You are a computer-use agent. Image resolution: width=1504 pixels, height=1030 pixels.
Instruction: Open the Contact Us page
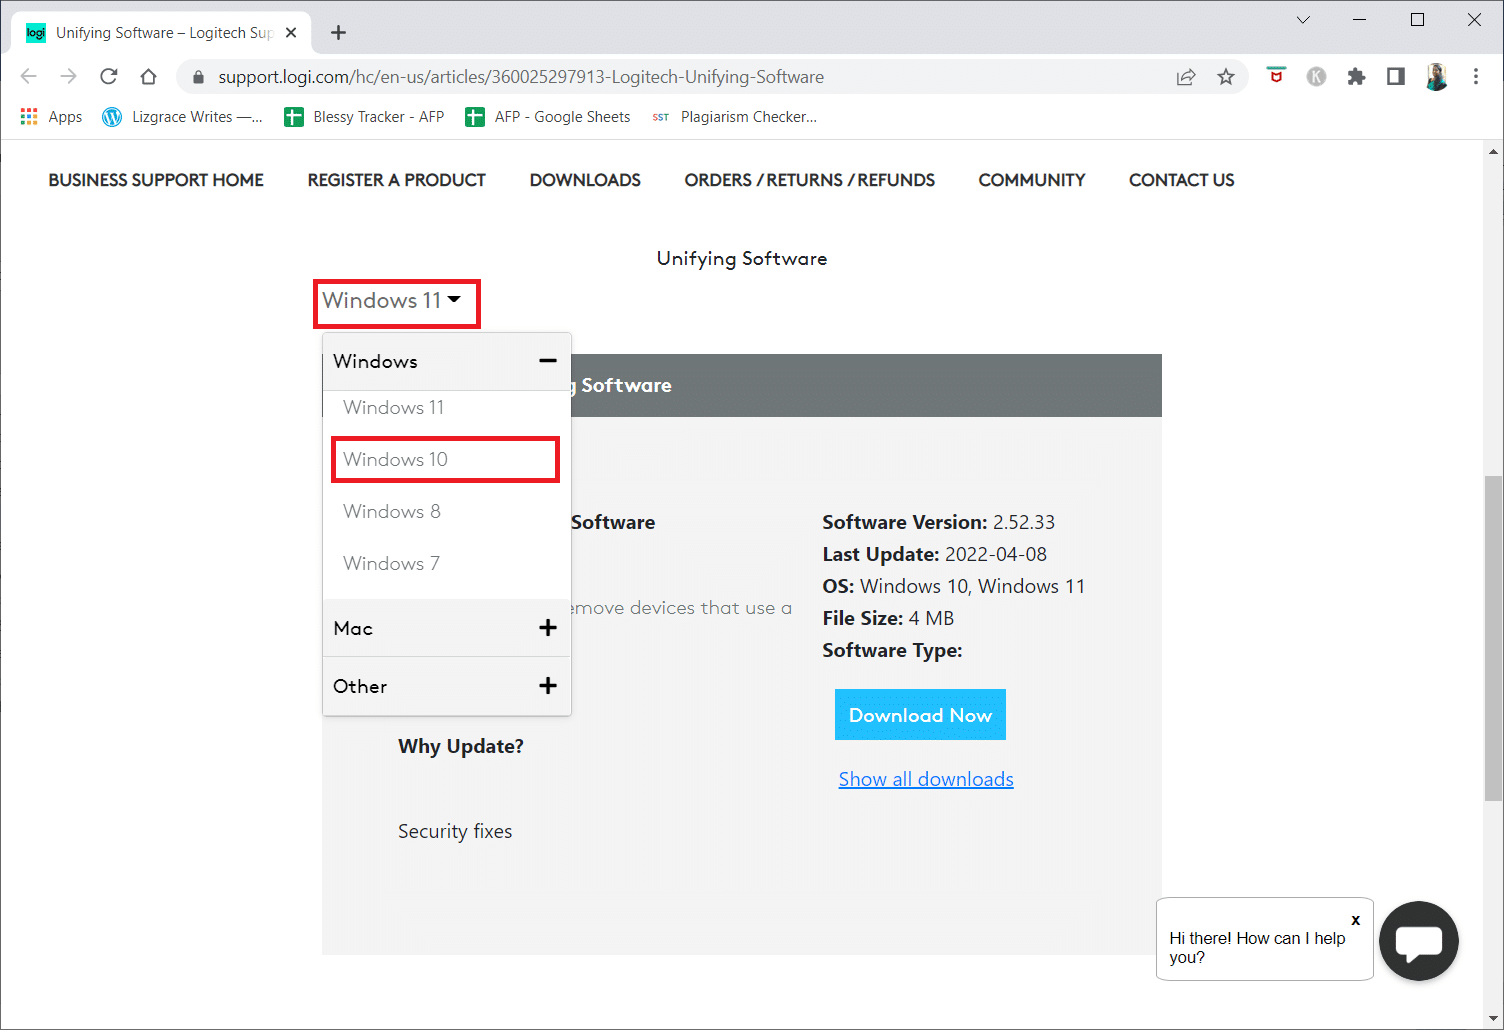point(1182,180)
